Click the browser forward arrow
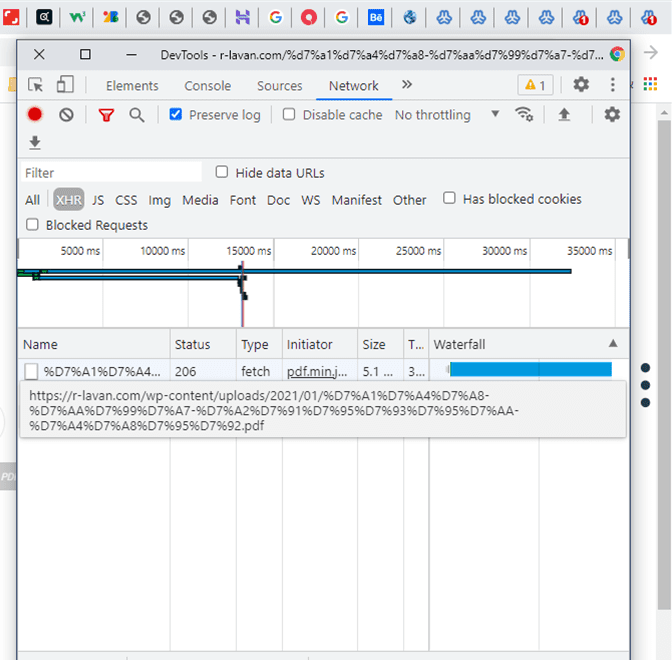Viewport: 672px width, 660px height. coord(651,53)
